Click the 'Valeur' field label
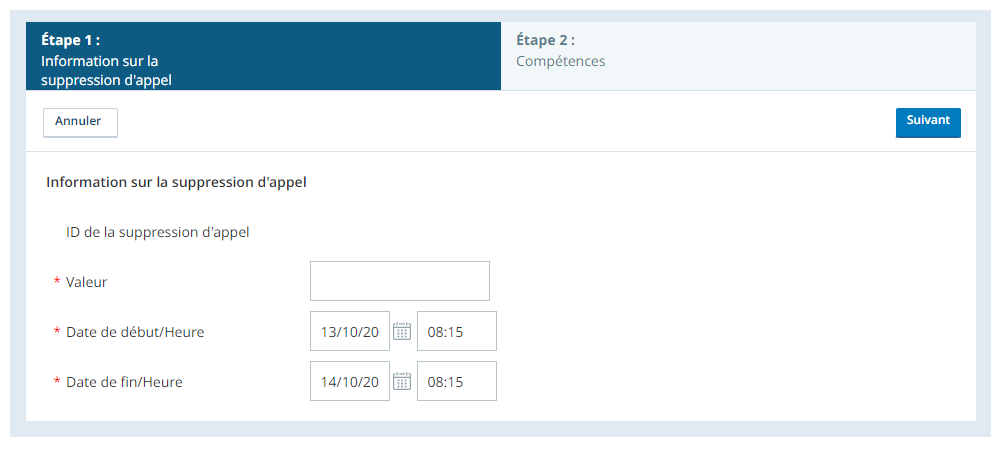 86,281
